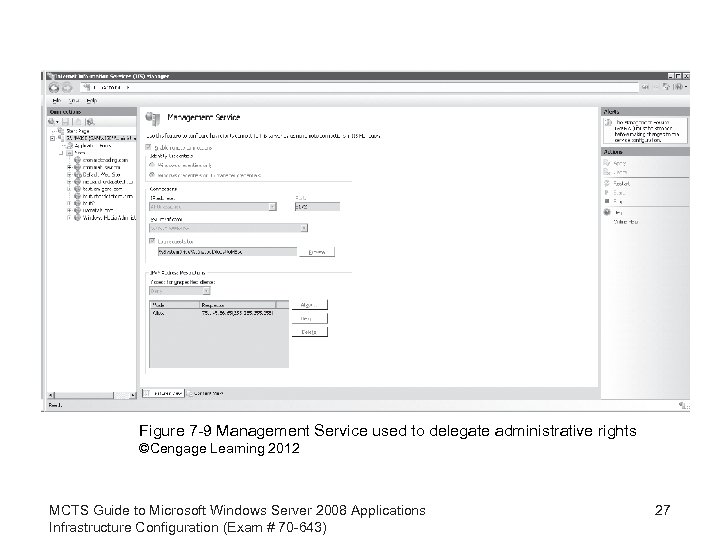Click the Delete connection toolbar icon
The height and width of the screenshot is (540, 720).
click(x=90, y=122)
